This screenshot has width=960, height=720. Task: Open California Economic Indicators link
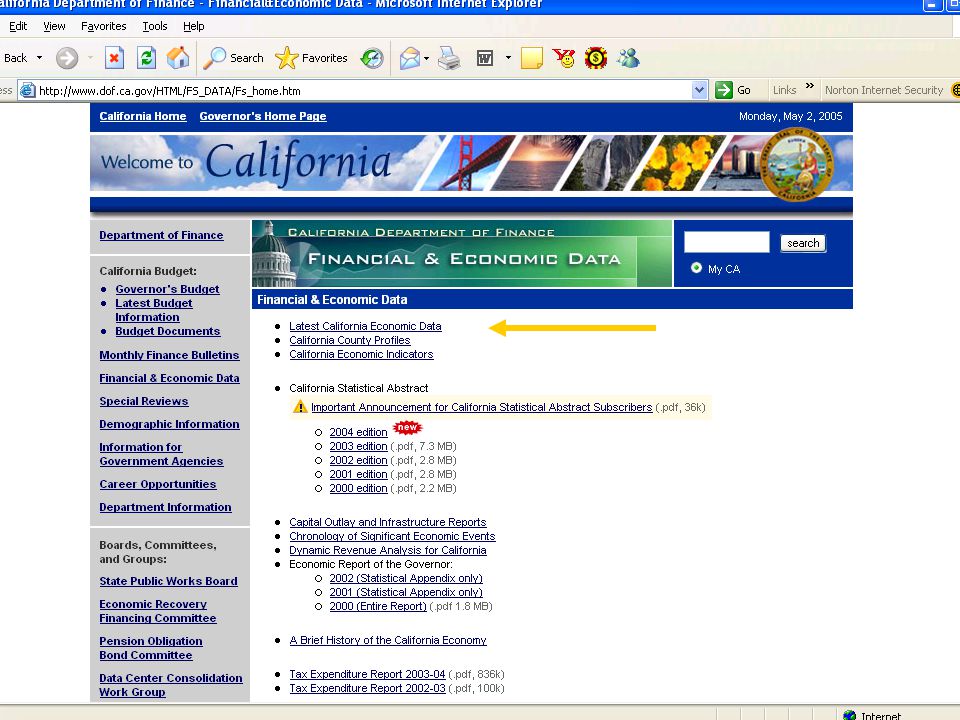coord(361,354)
